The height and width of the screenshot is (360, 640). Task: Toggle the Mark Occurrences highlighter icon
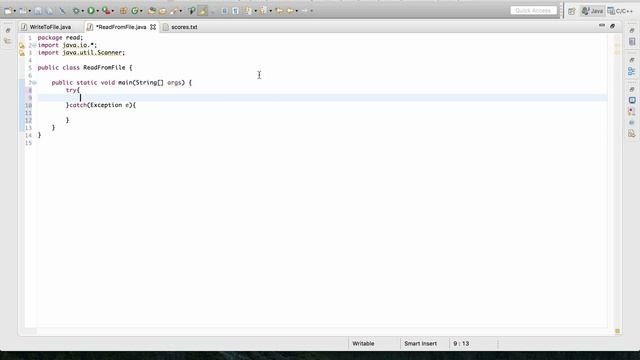202,11
